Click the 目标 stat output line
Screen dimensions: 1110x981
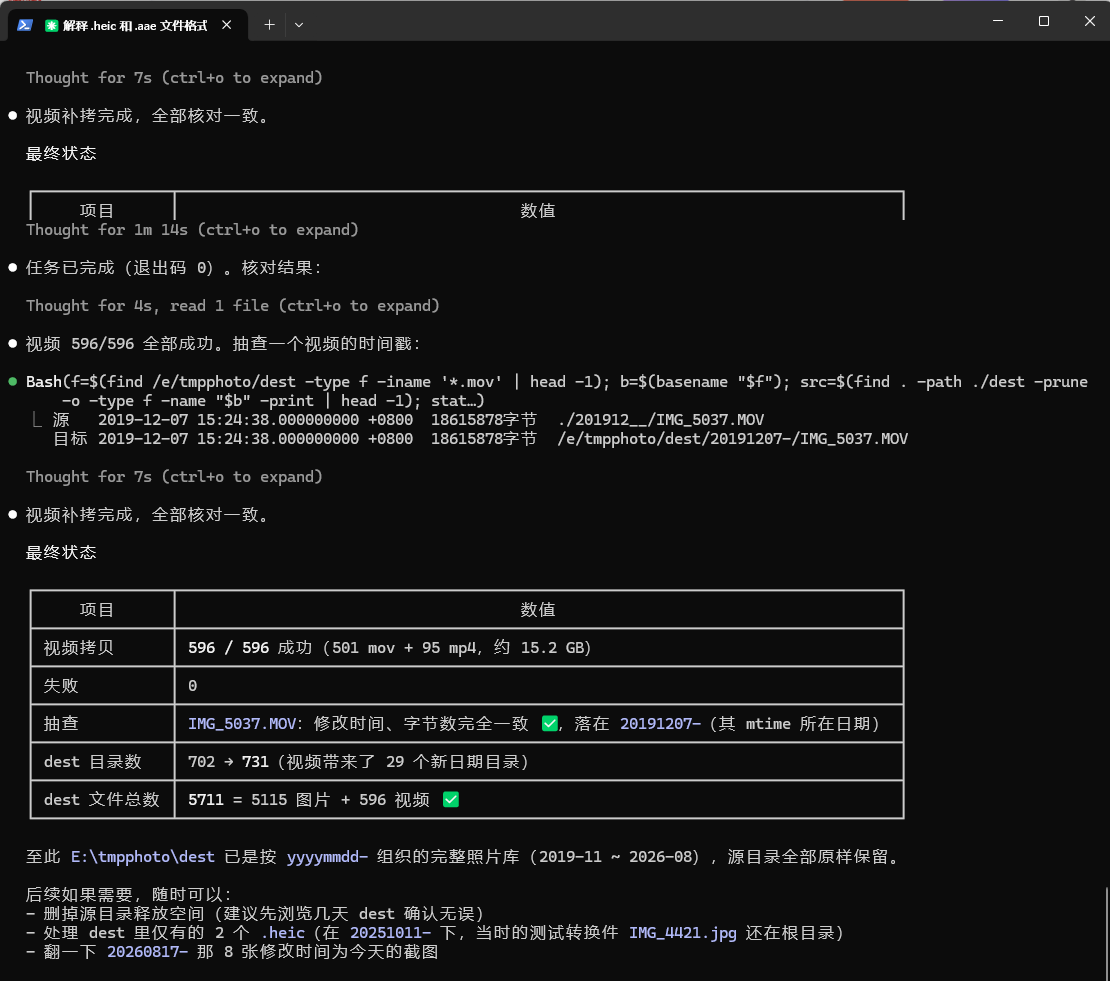click(480, 439)
